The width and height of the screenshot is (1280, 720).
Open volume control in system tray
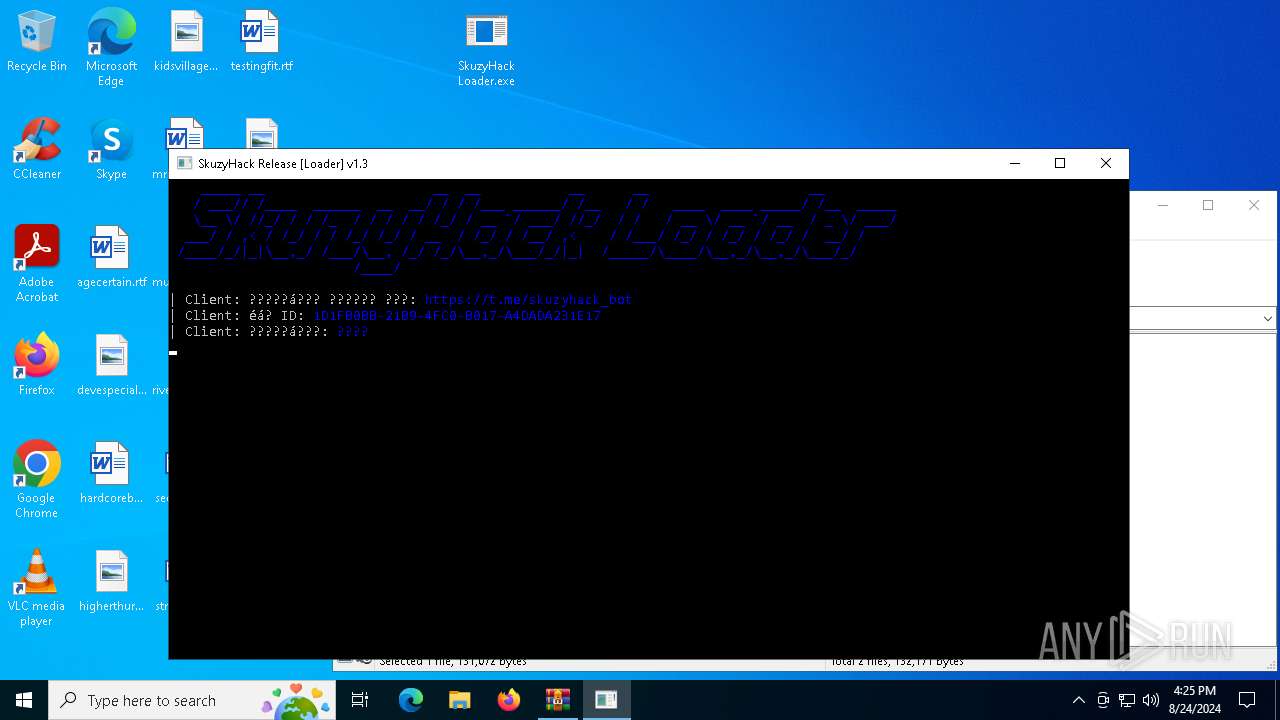tap(1151, 700)
